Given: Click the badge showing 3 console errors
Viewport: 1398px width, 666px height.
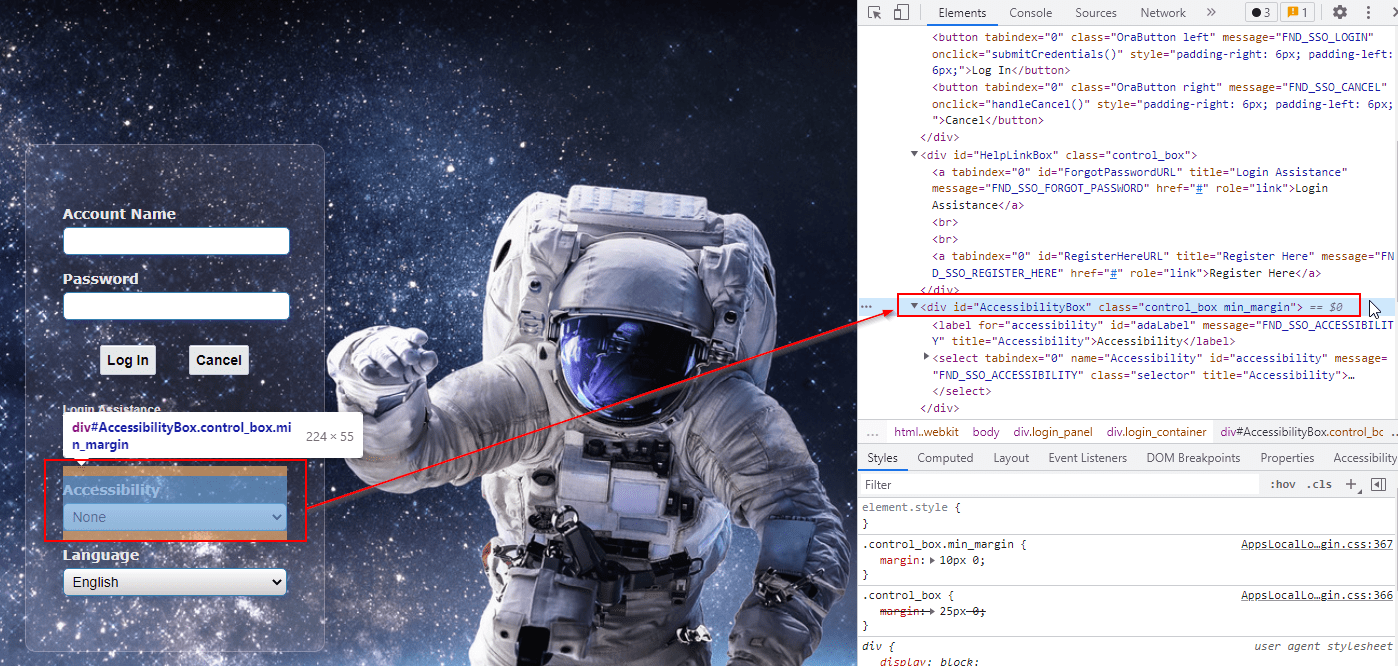Looking at the screenshot, I should 1260,12.
